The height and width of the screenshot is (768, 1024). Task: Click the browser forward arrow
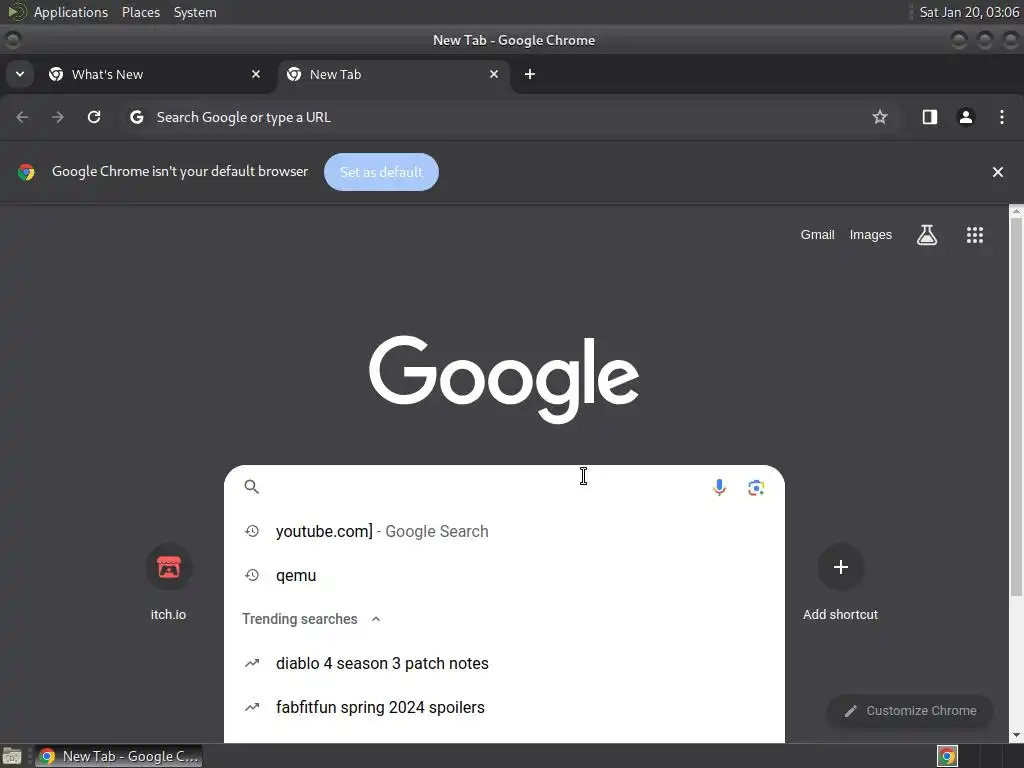coord(58,117)
